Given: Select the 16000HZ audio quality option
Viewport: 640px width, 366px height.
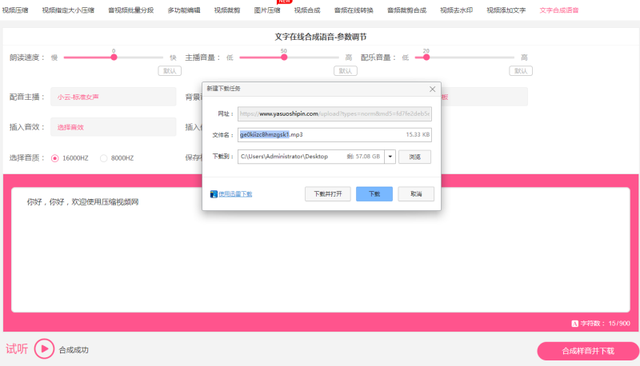Looking at the screenshot, I should click(55, 158).
